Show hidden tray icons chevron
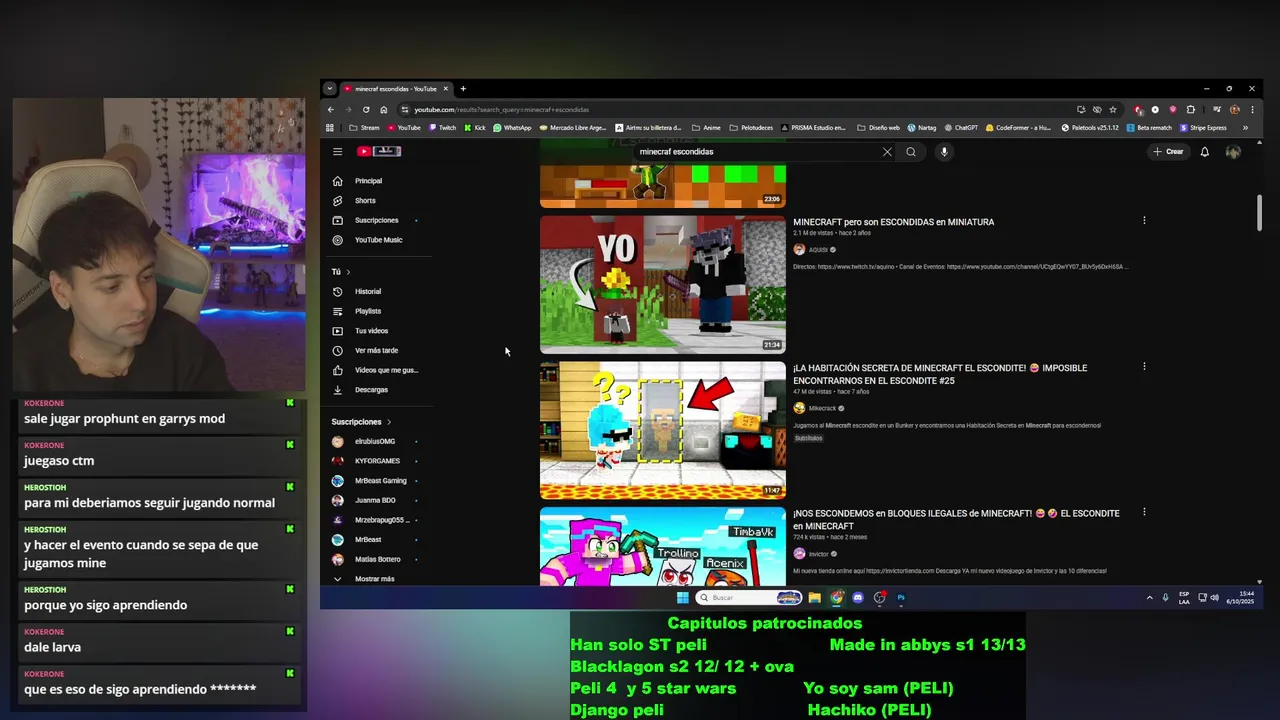The width and height of the screenshot is (1280, 720). point(1149,598)
